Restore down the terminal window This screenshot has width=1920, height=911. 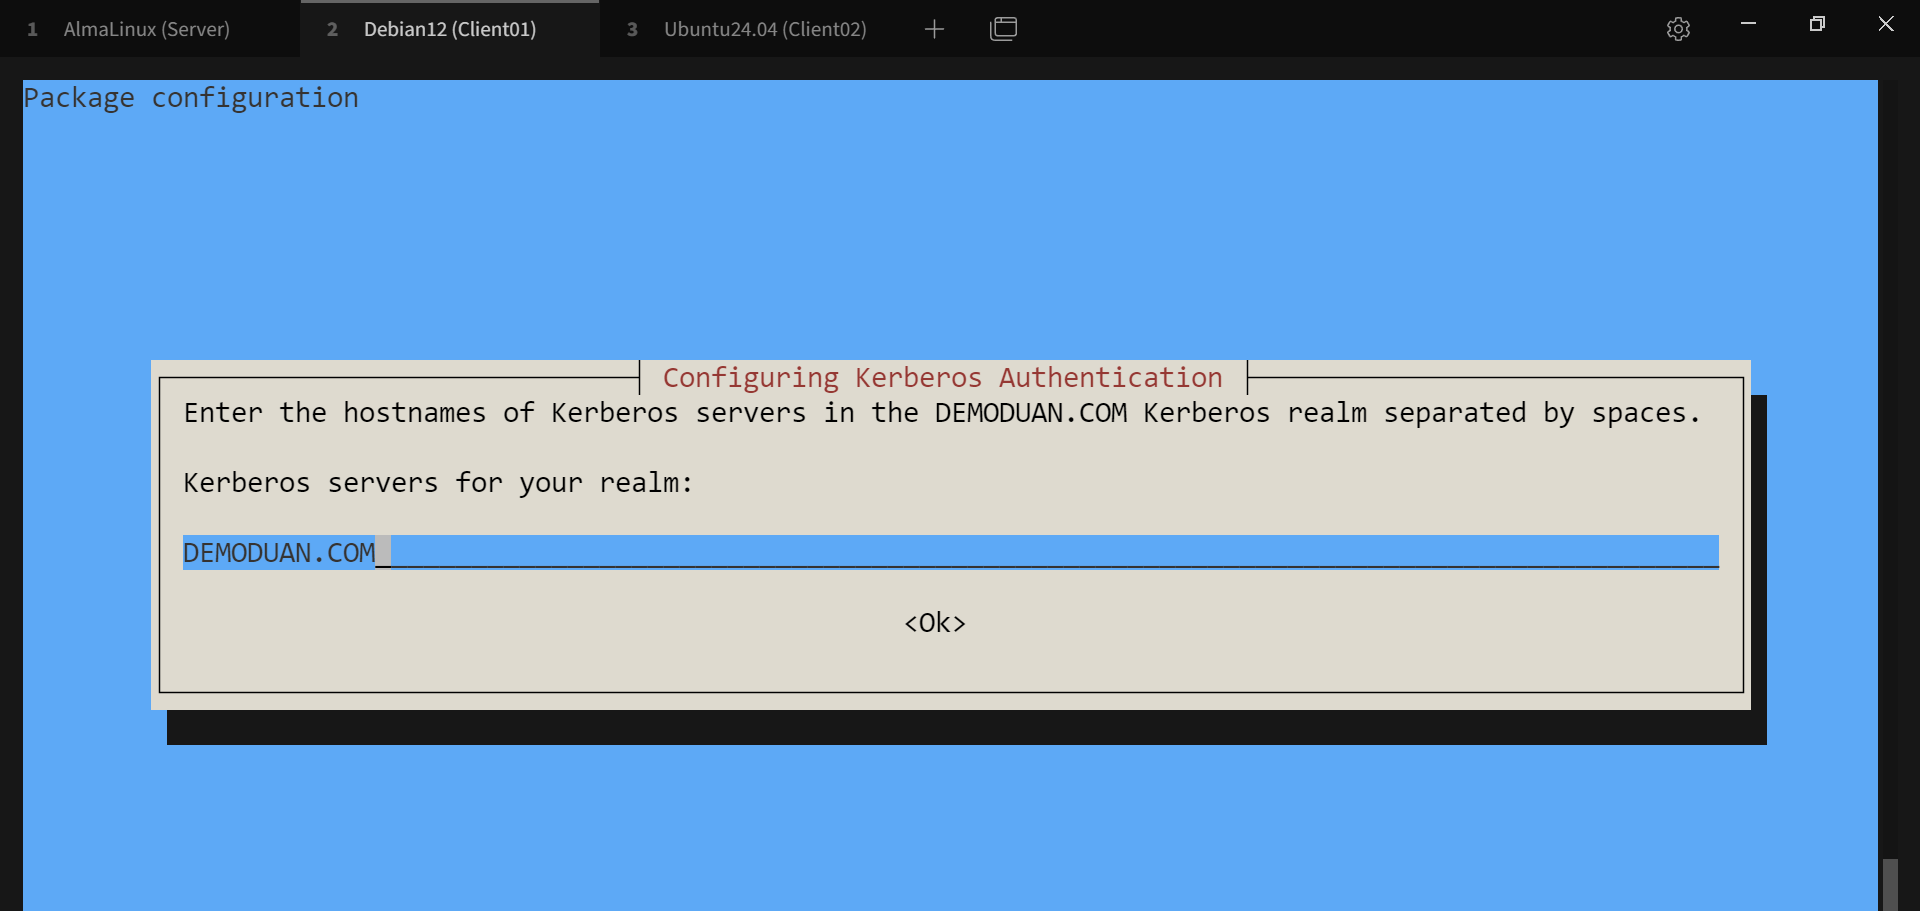tap(1817, 24)
